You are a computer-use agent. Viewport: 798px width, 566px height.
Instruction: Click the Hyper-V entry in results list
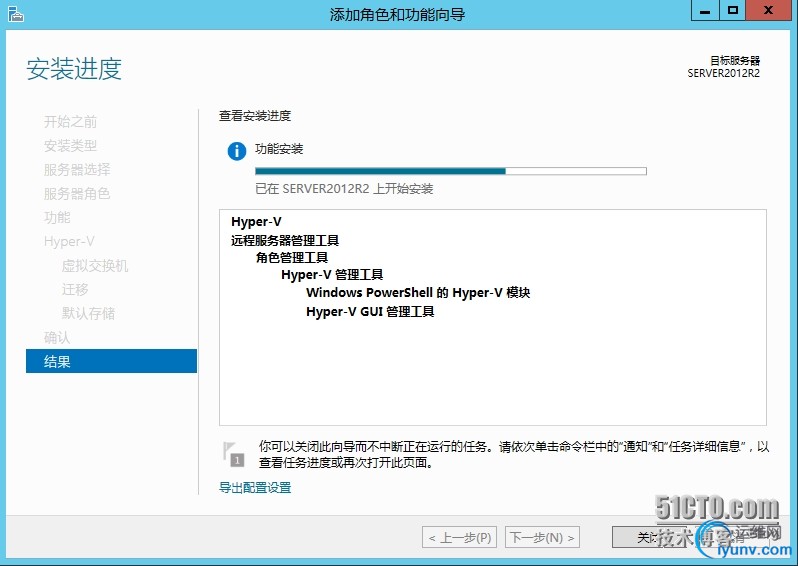[256, 222]
